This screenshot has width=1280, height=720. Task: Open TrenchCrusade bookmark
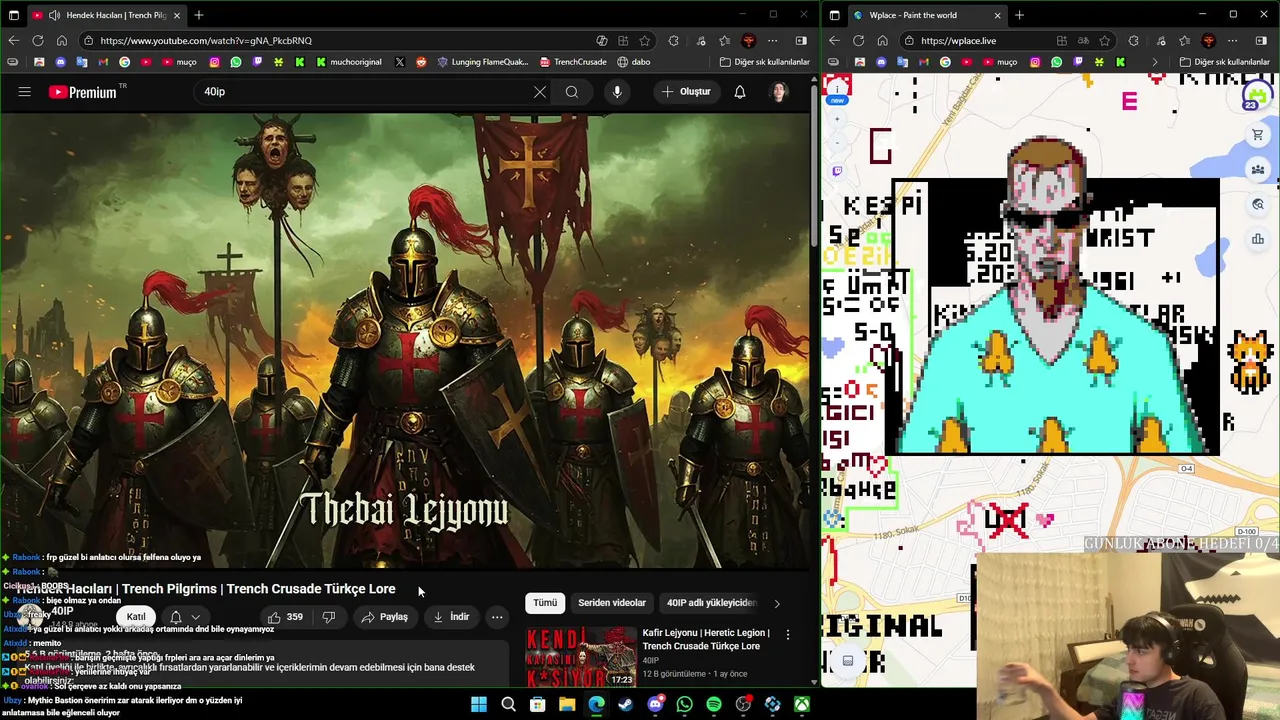(x=573, y=62)
